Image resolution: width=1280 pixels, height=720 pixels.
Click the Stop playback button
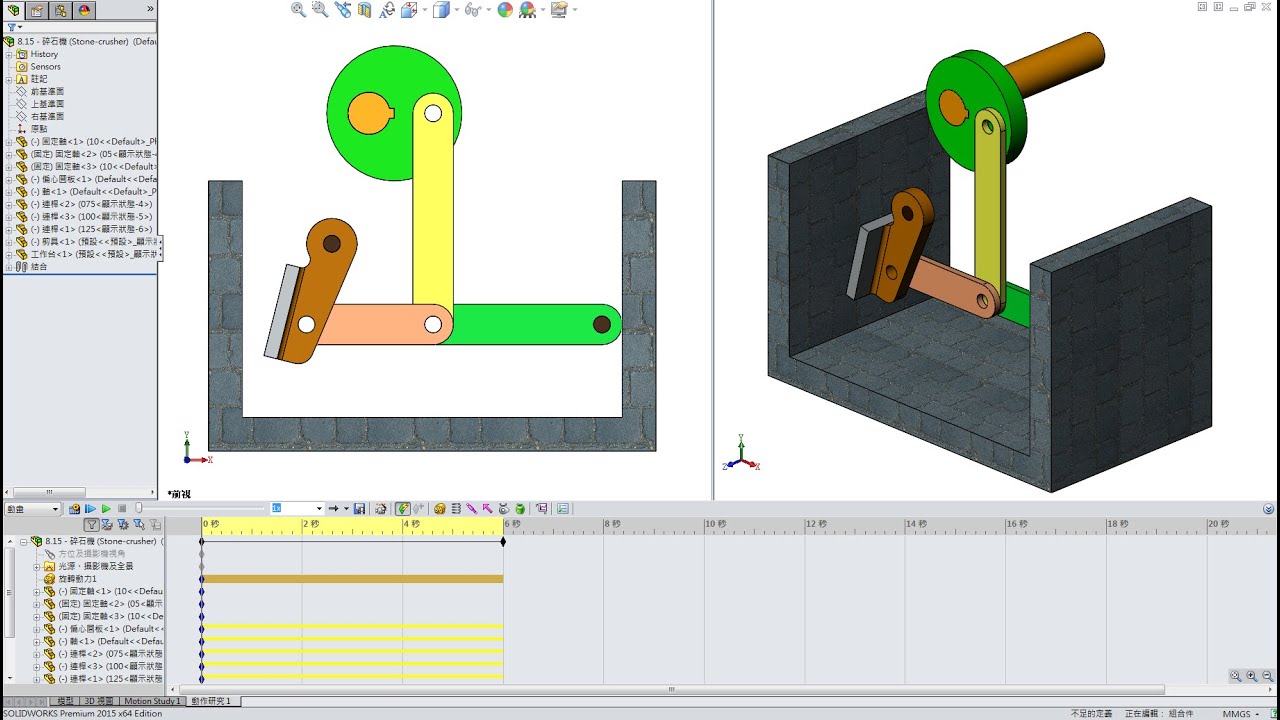tap(122, 509)
